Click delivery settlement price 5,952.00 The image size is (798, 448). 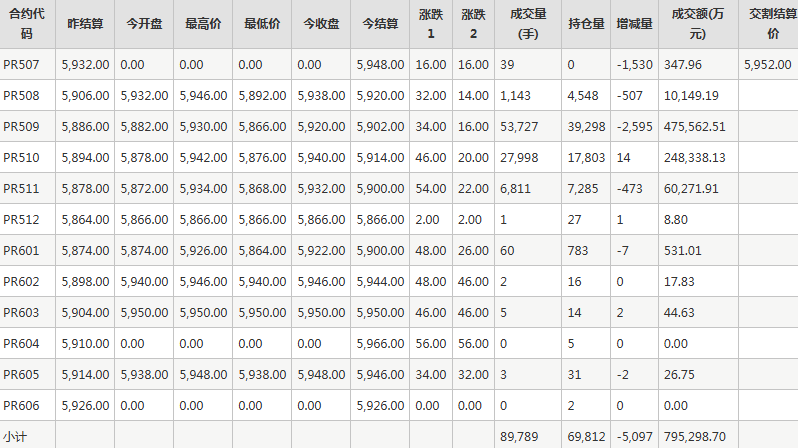tap(767, 65)
